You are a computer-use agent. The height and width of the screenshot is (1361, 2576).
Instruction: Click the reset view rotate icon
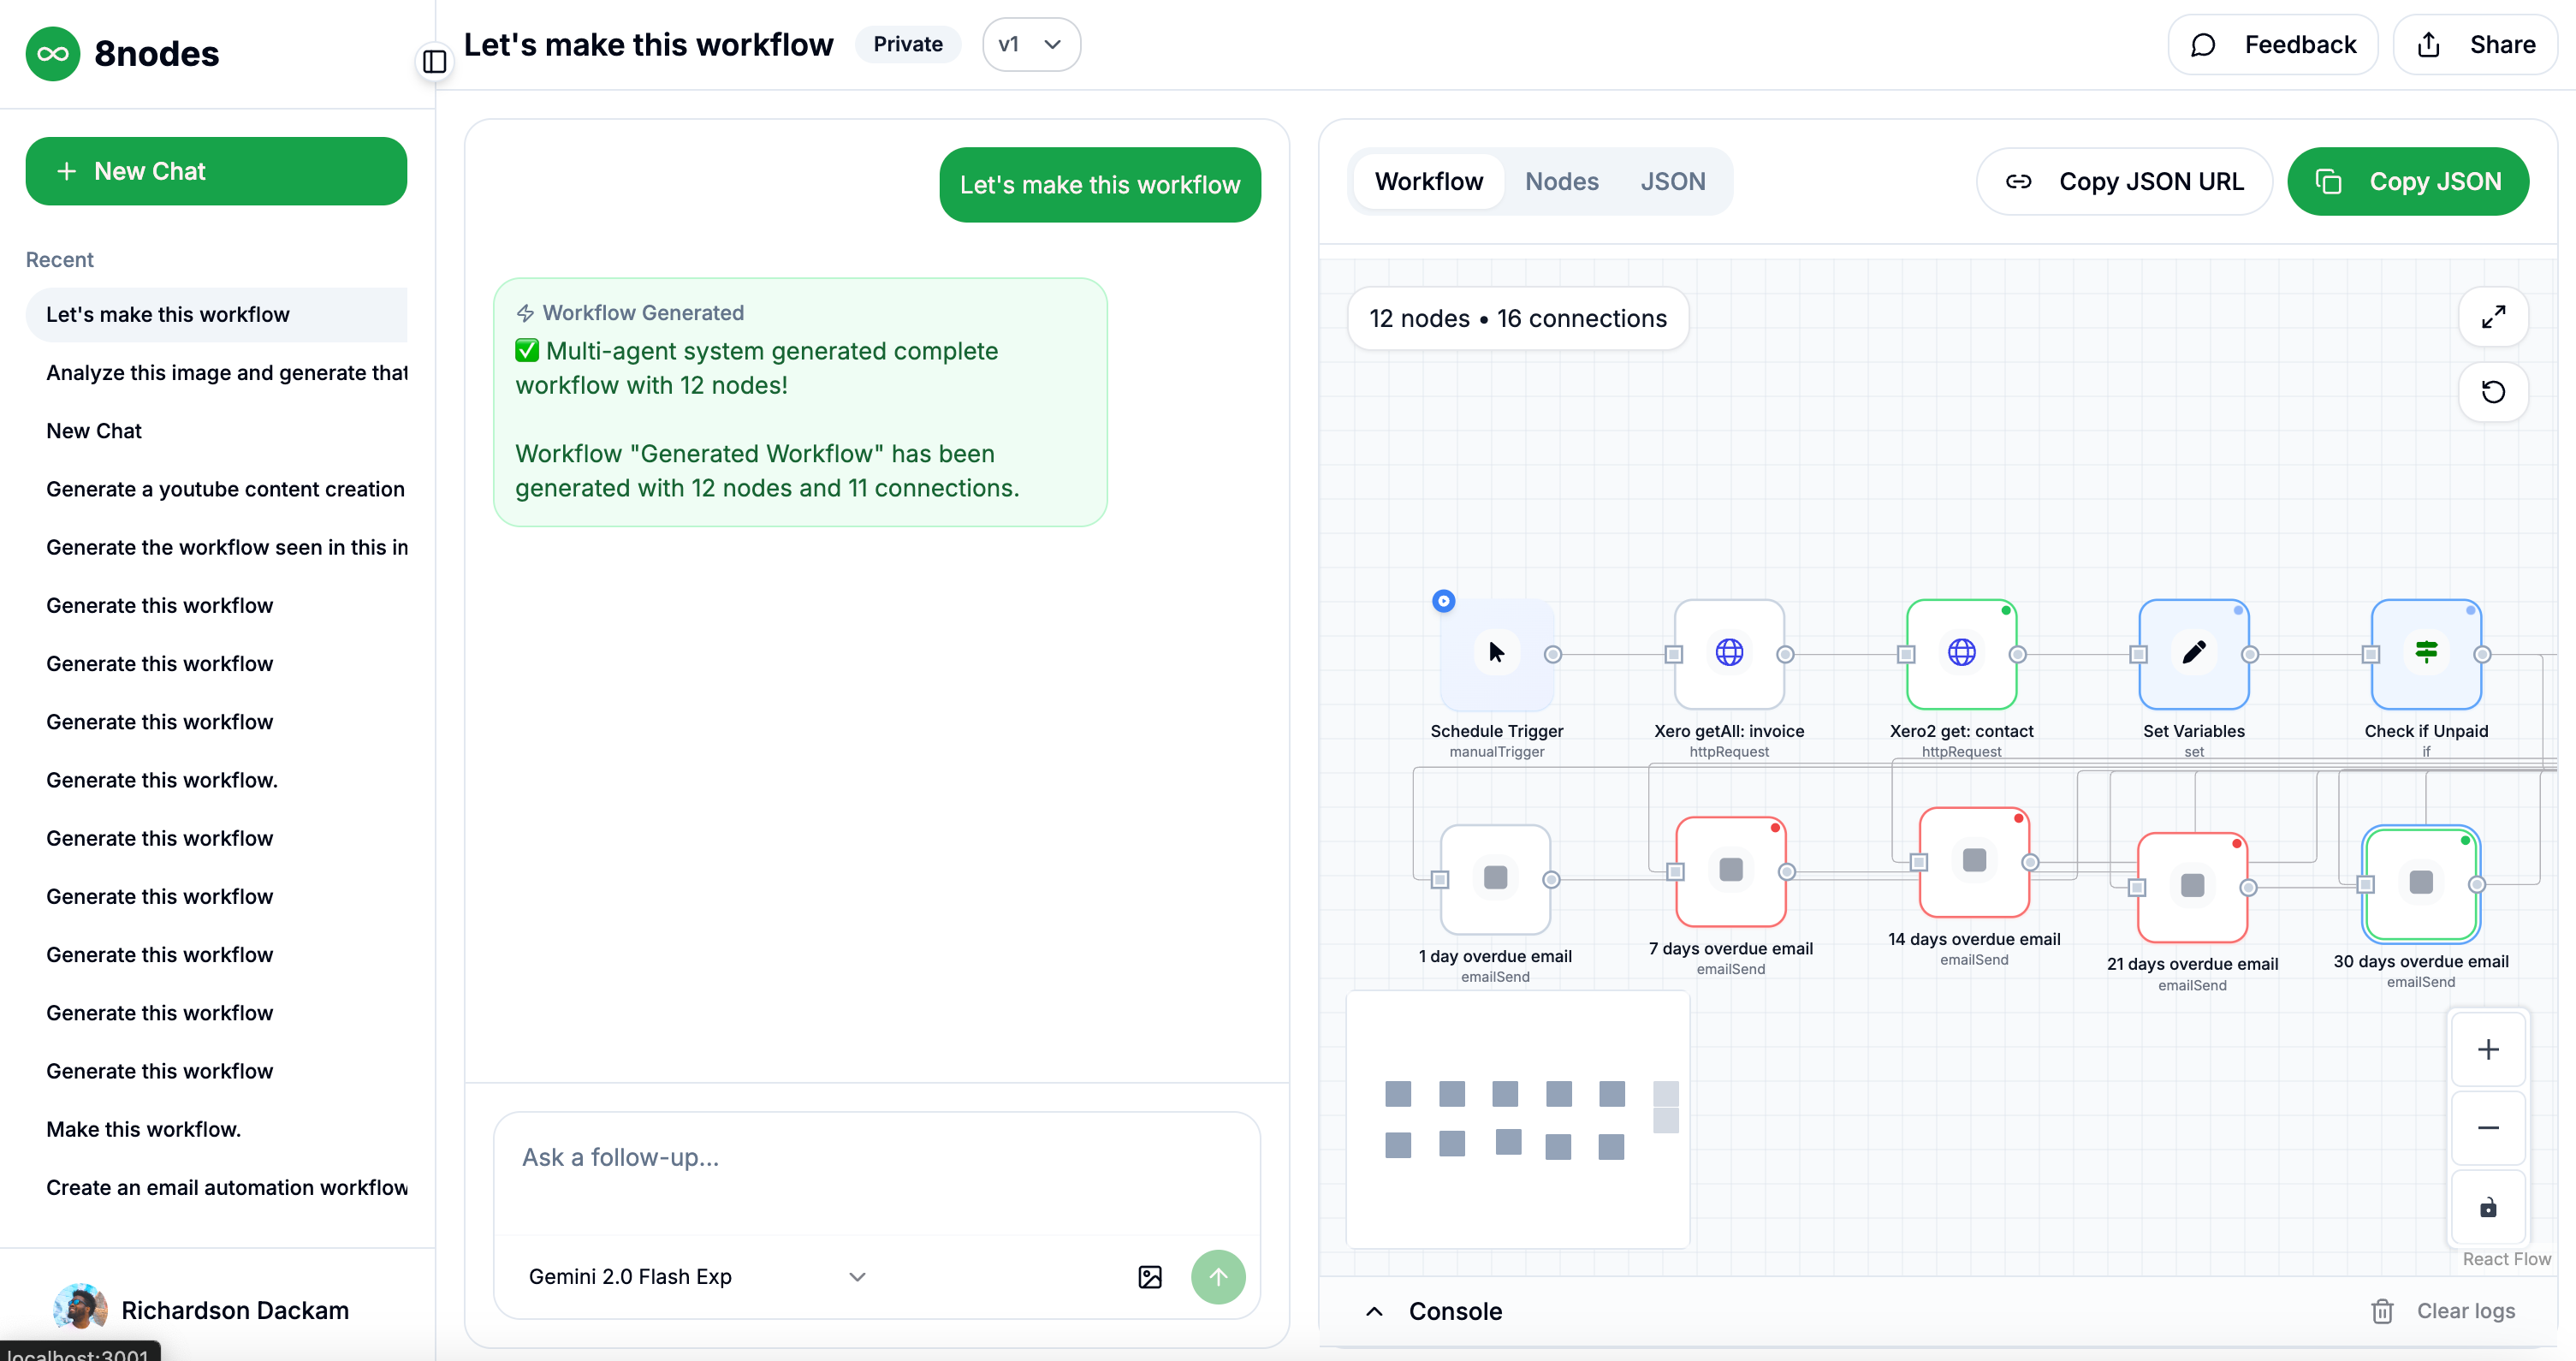pyautogui.click(x=2493, y=391)
